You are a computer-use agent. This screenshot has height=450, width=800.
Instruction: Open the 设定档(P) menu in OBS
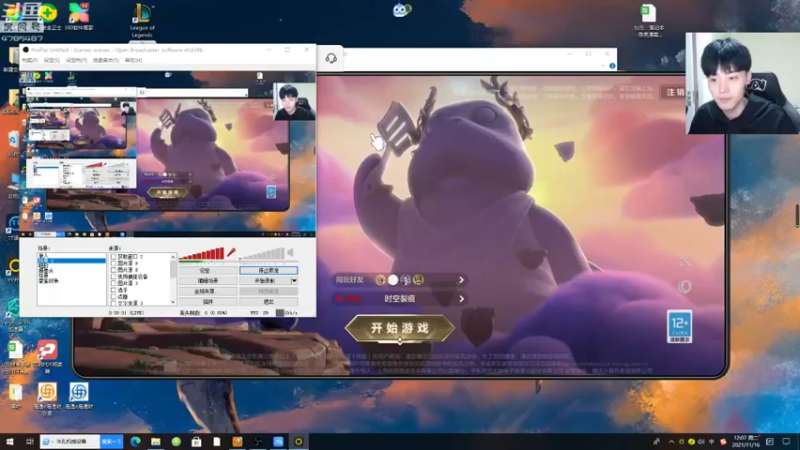click(x=76, y=60)
